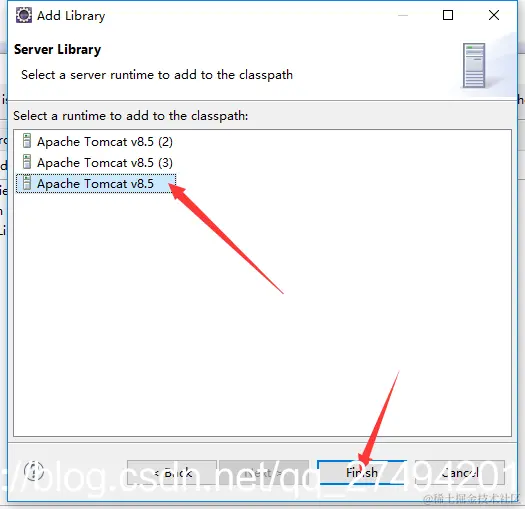This screenshot has width=525, height=509.
Task: Close the Add Library dialog with the X
Action: pos(494,15)
